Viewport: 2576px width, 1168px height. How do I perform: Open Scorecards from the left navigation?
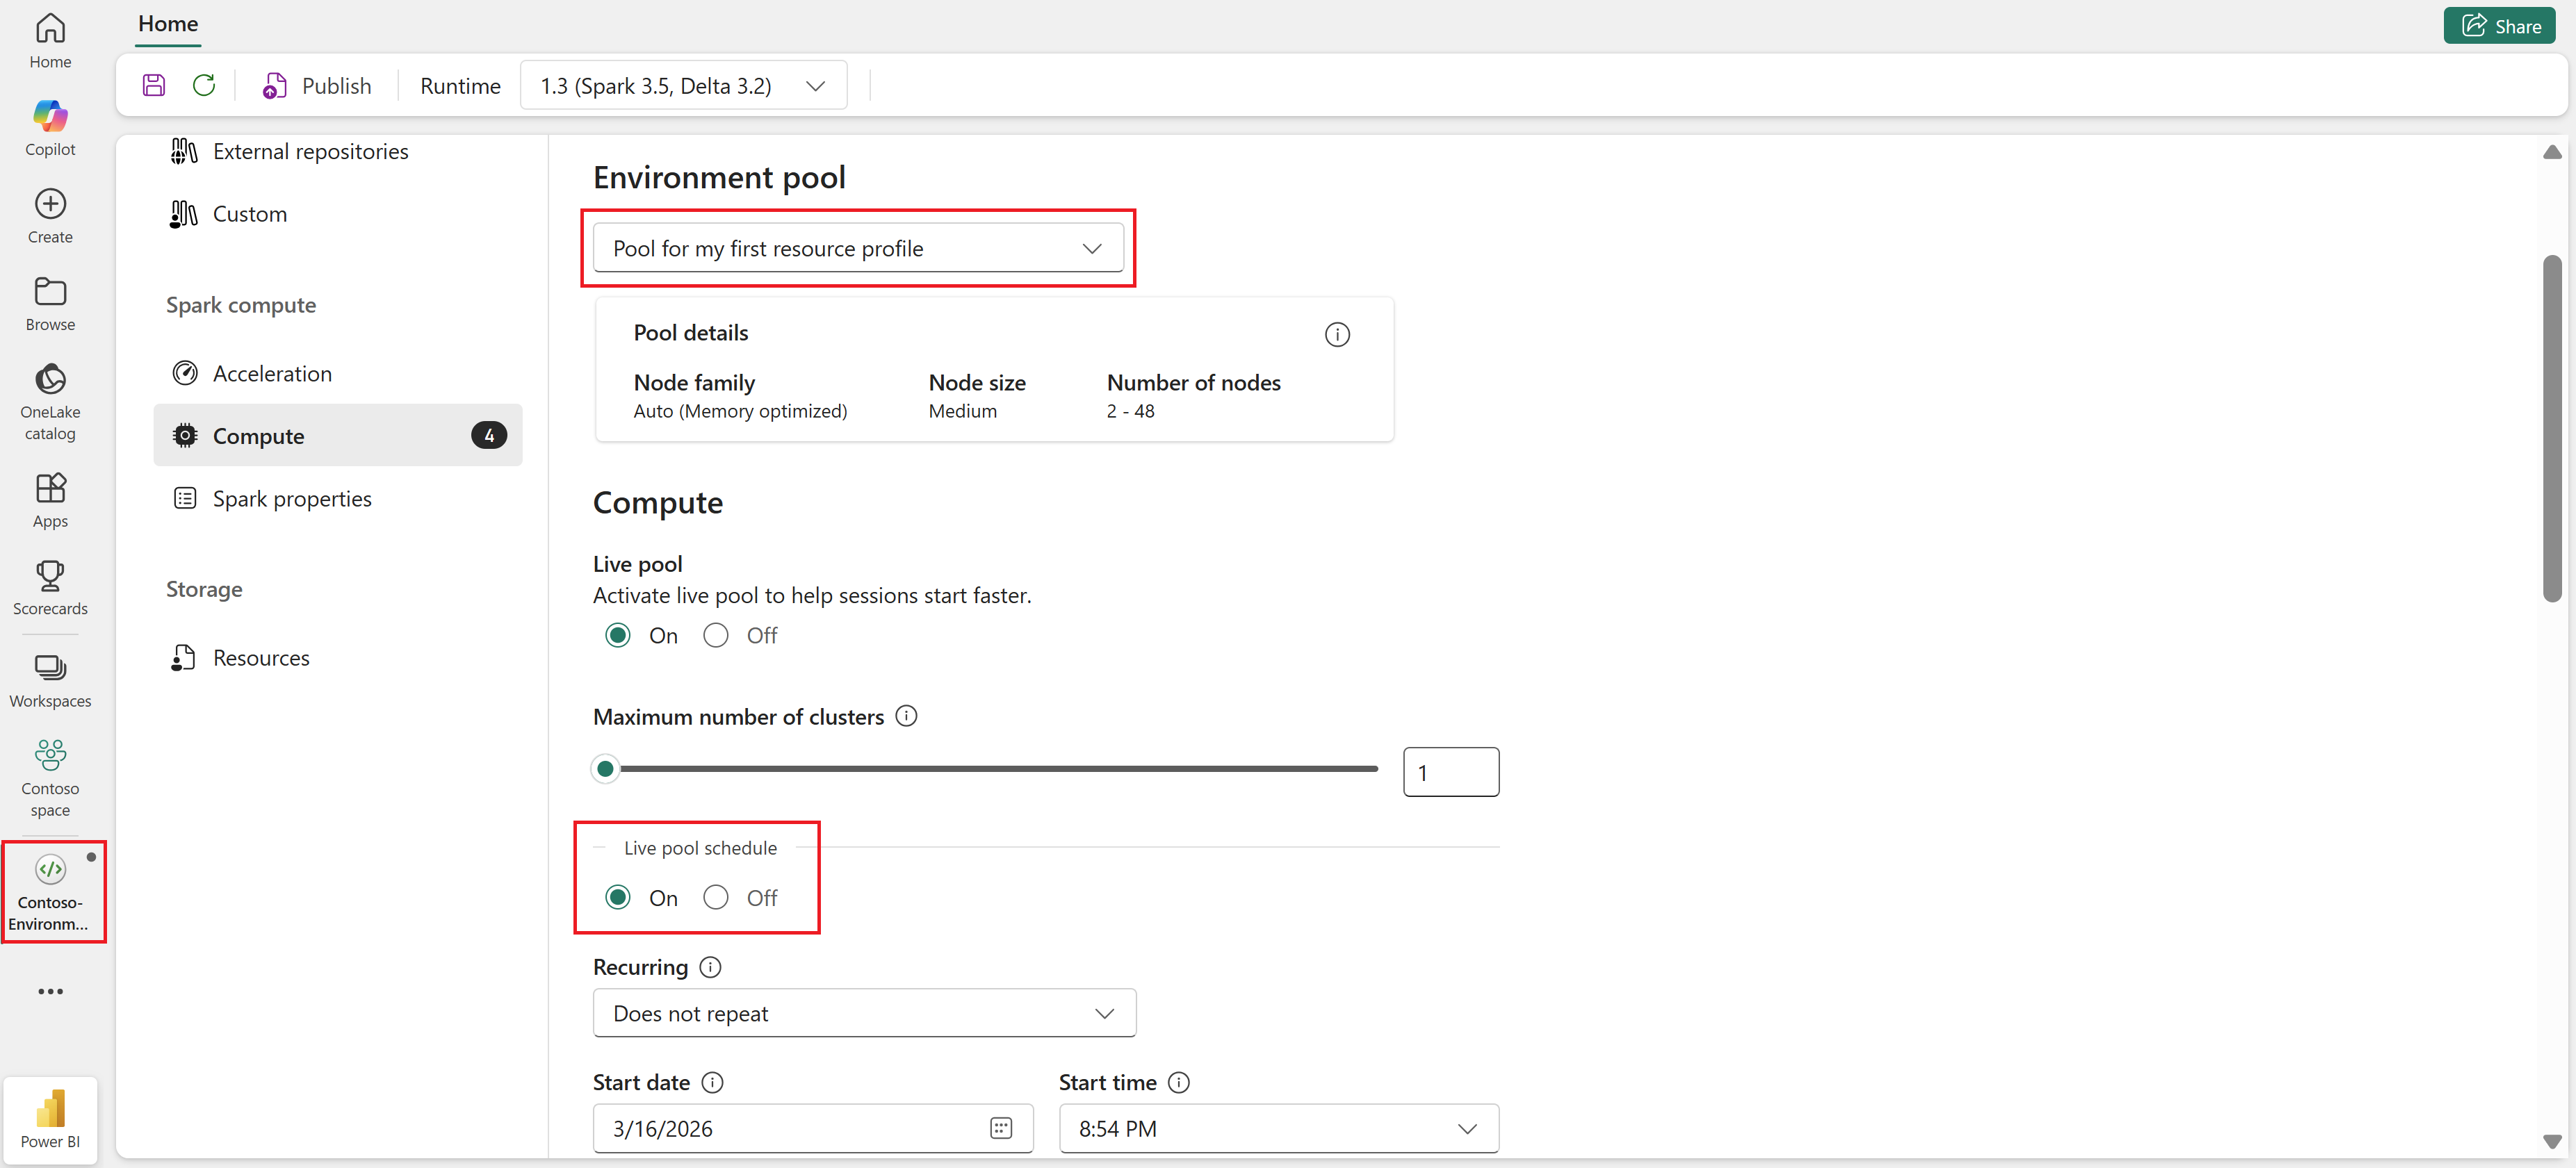click(x=50, y=587)
